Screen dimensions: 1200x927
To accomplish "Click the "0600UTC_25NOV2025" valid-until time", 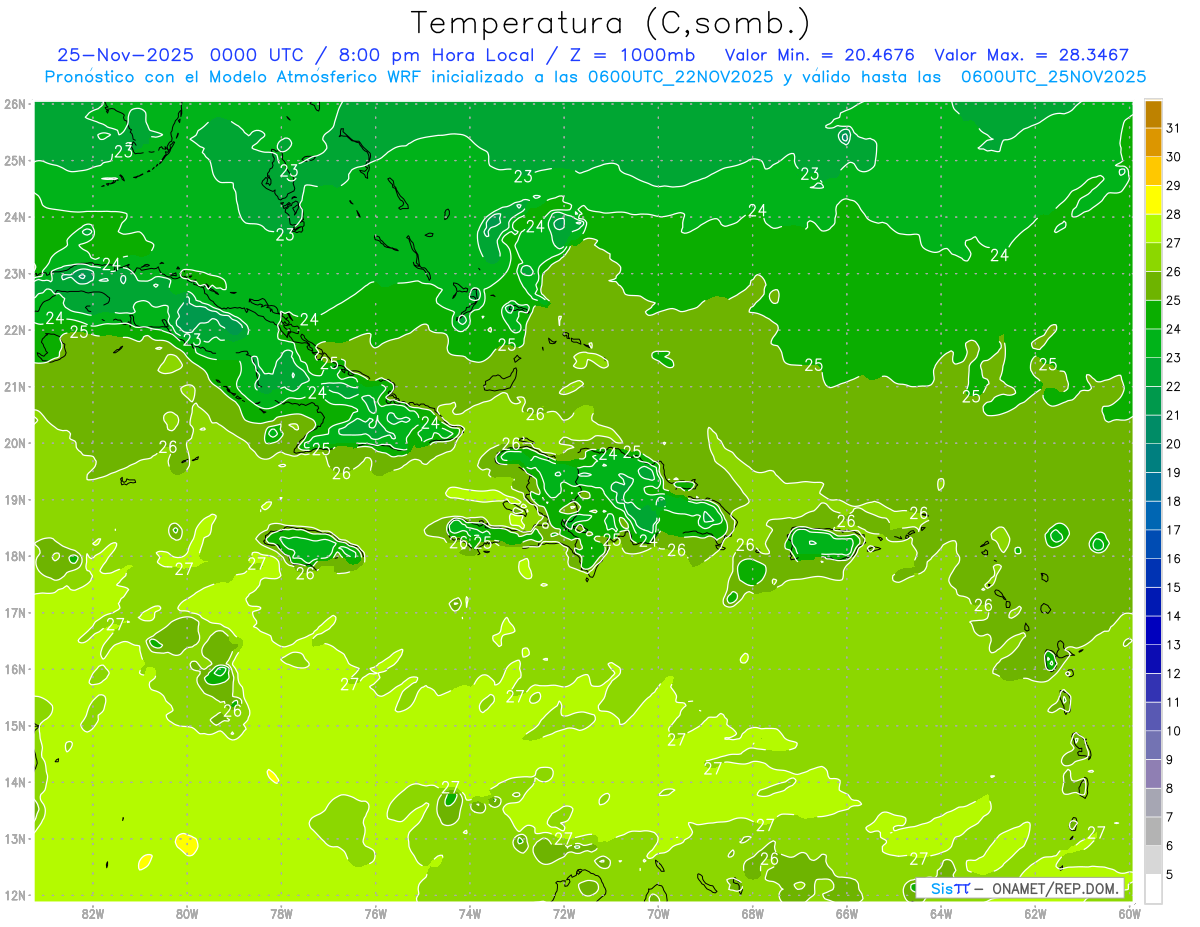I will click(1053, 77).
